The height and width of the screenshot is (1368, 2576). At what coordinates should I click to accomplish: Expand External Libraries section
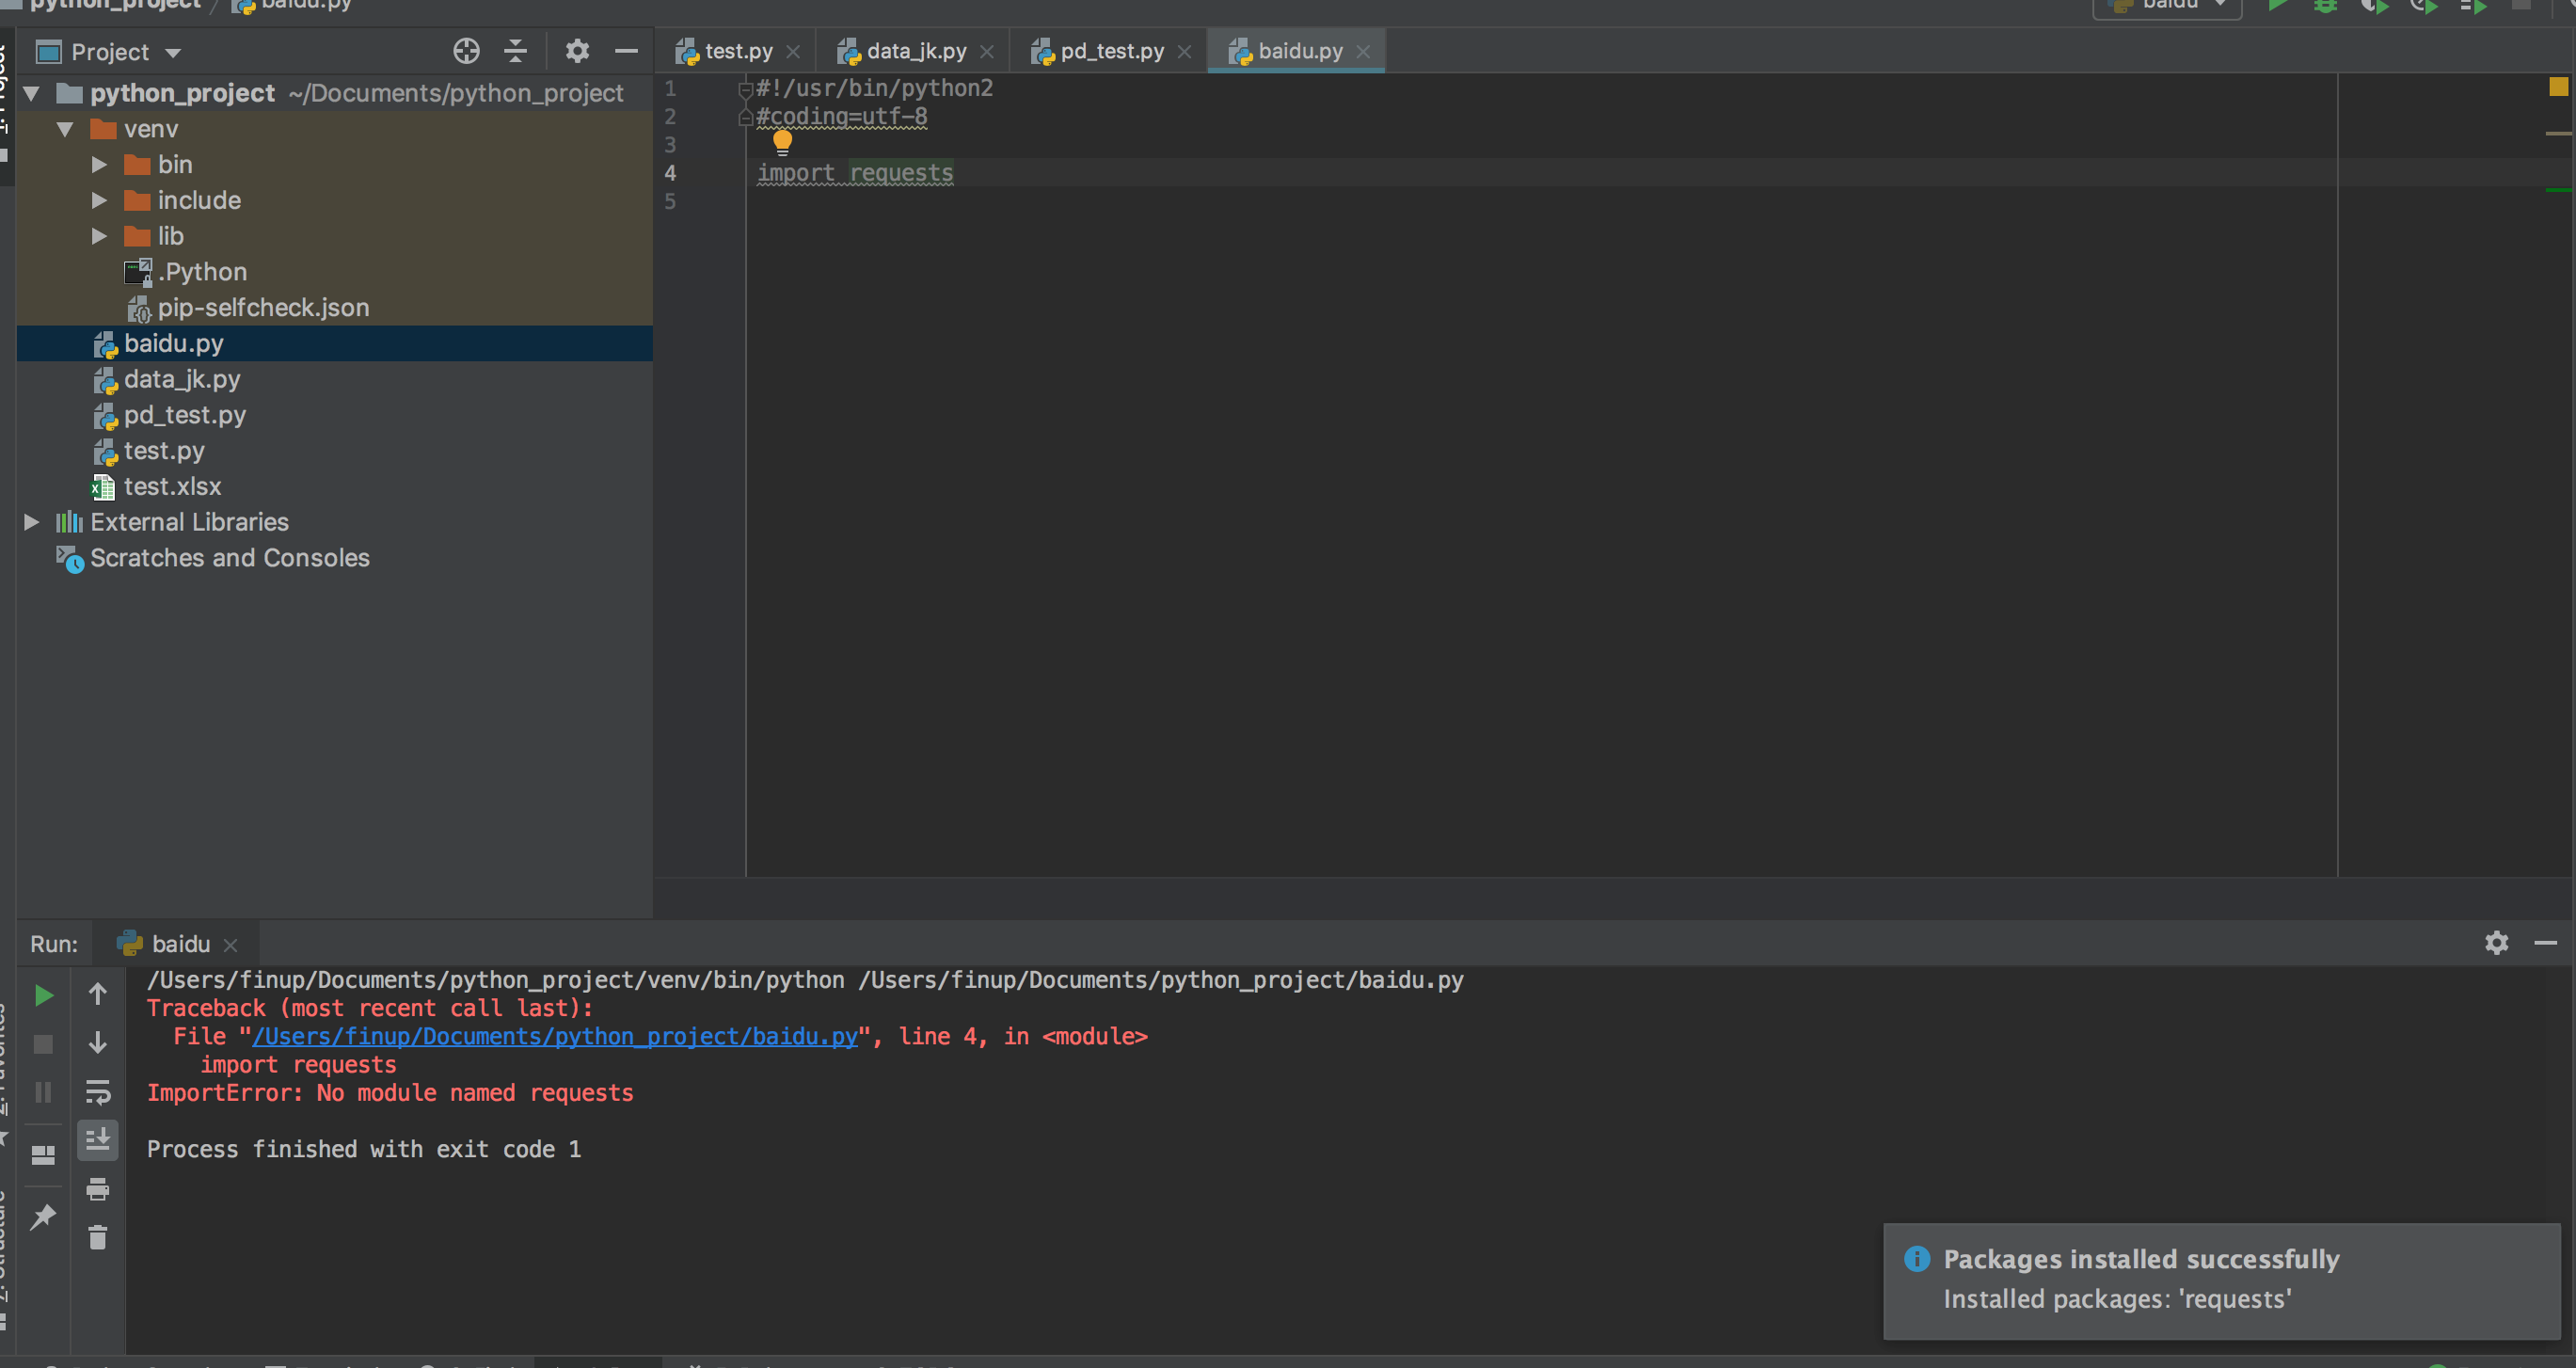click(32, 521)
